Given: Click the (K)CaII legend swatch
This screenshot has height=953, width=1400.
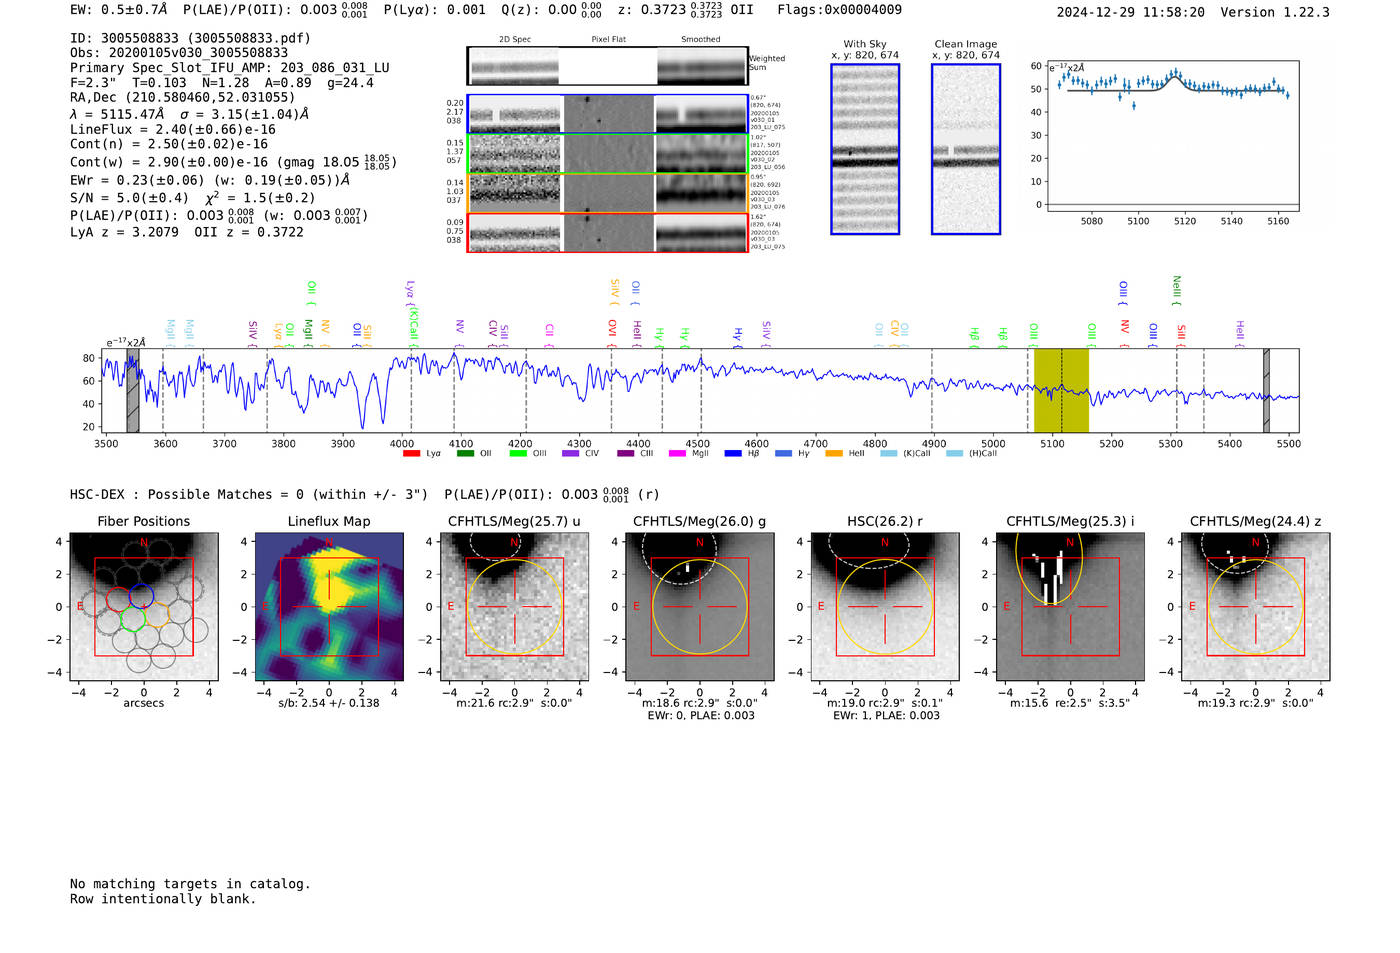Looking at the screenshot, I should [x=888, y=453].
